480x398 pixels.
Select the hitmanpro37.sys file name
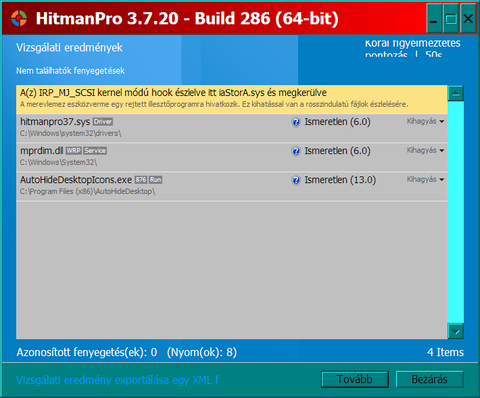click(55, 122)
